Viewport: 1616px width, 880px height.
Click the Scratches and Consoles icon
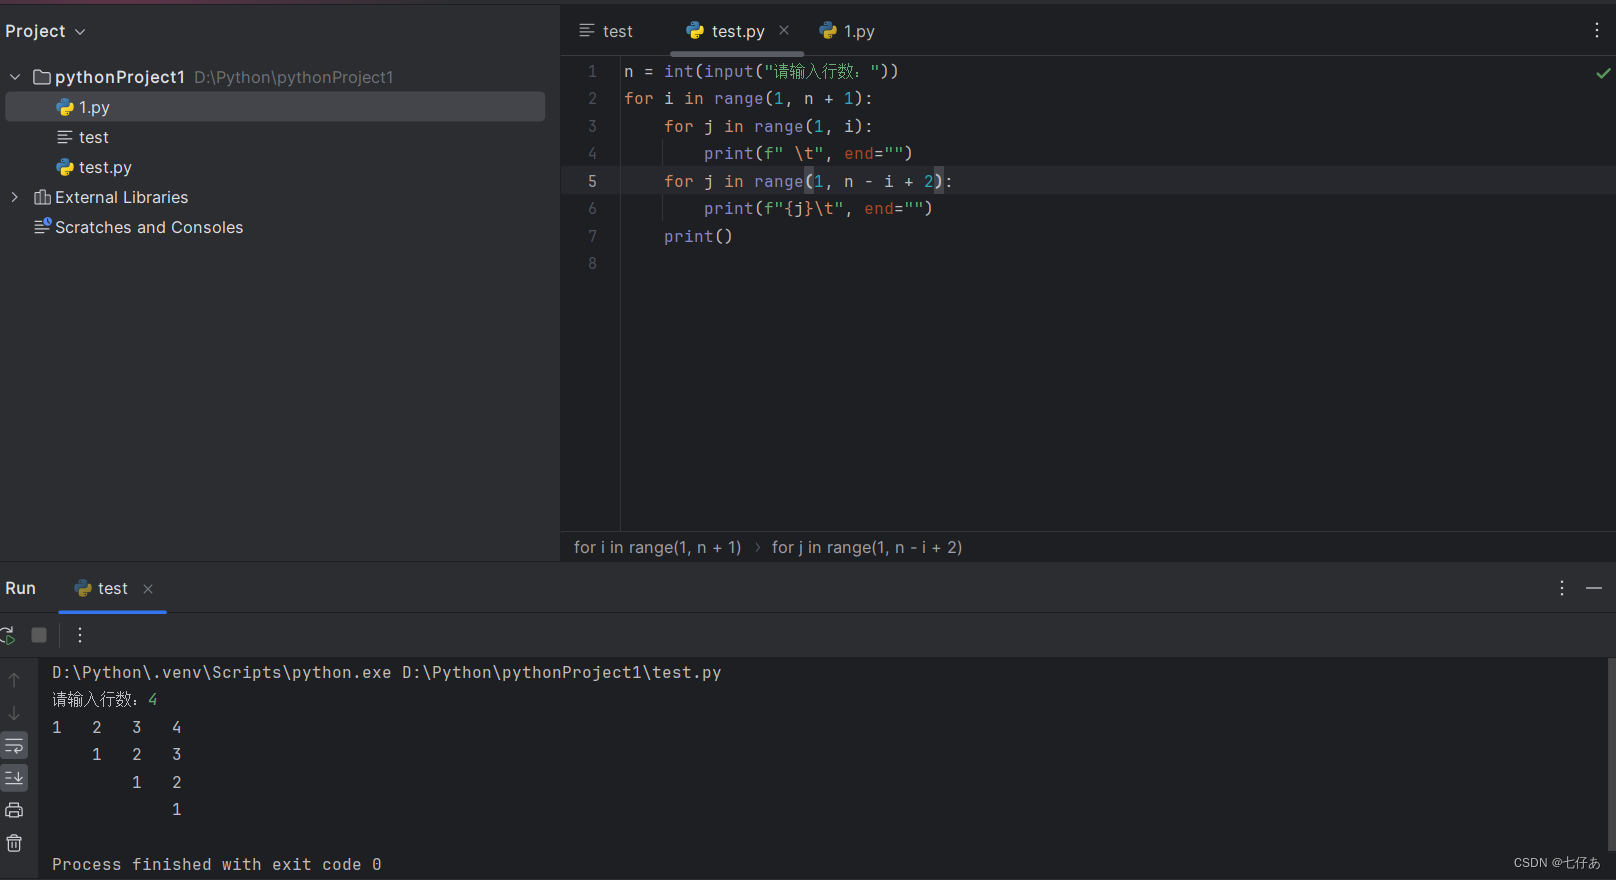[42, 227]
